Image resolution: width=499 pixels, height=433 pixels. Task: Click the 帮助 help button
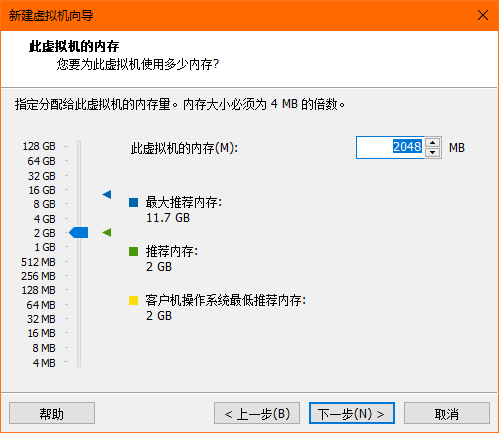(x=52, y=413)
